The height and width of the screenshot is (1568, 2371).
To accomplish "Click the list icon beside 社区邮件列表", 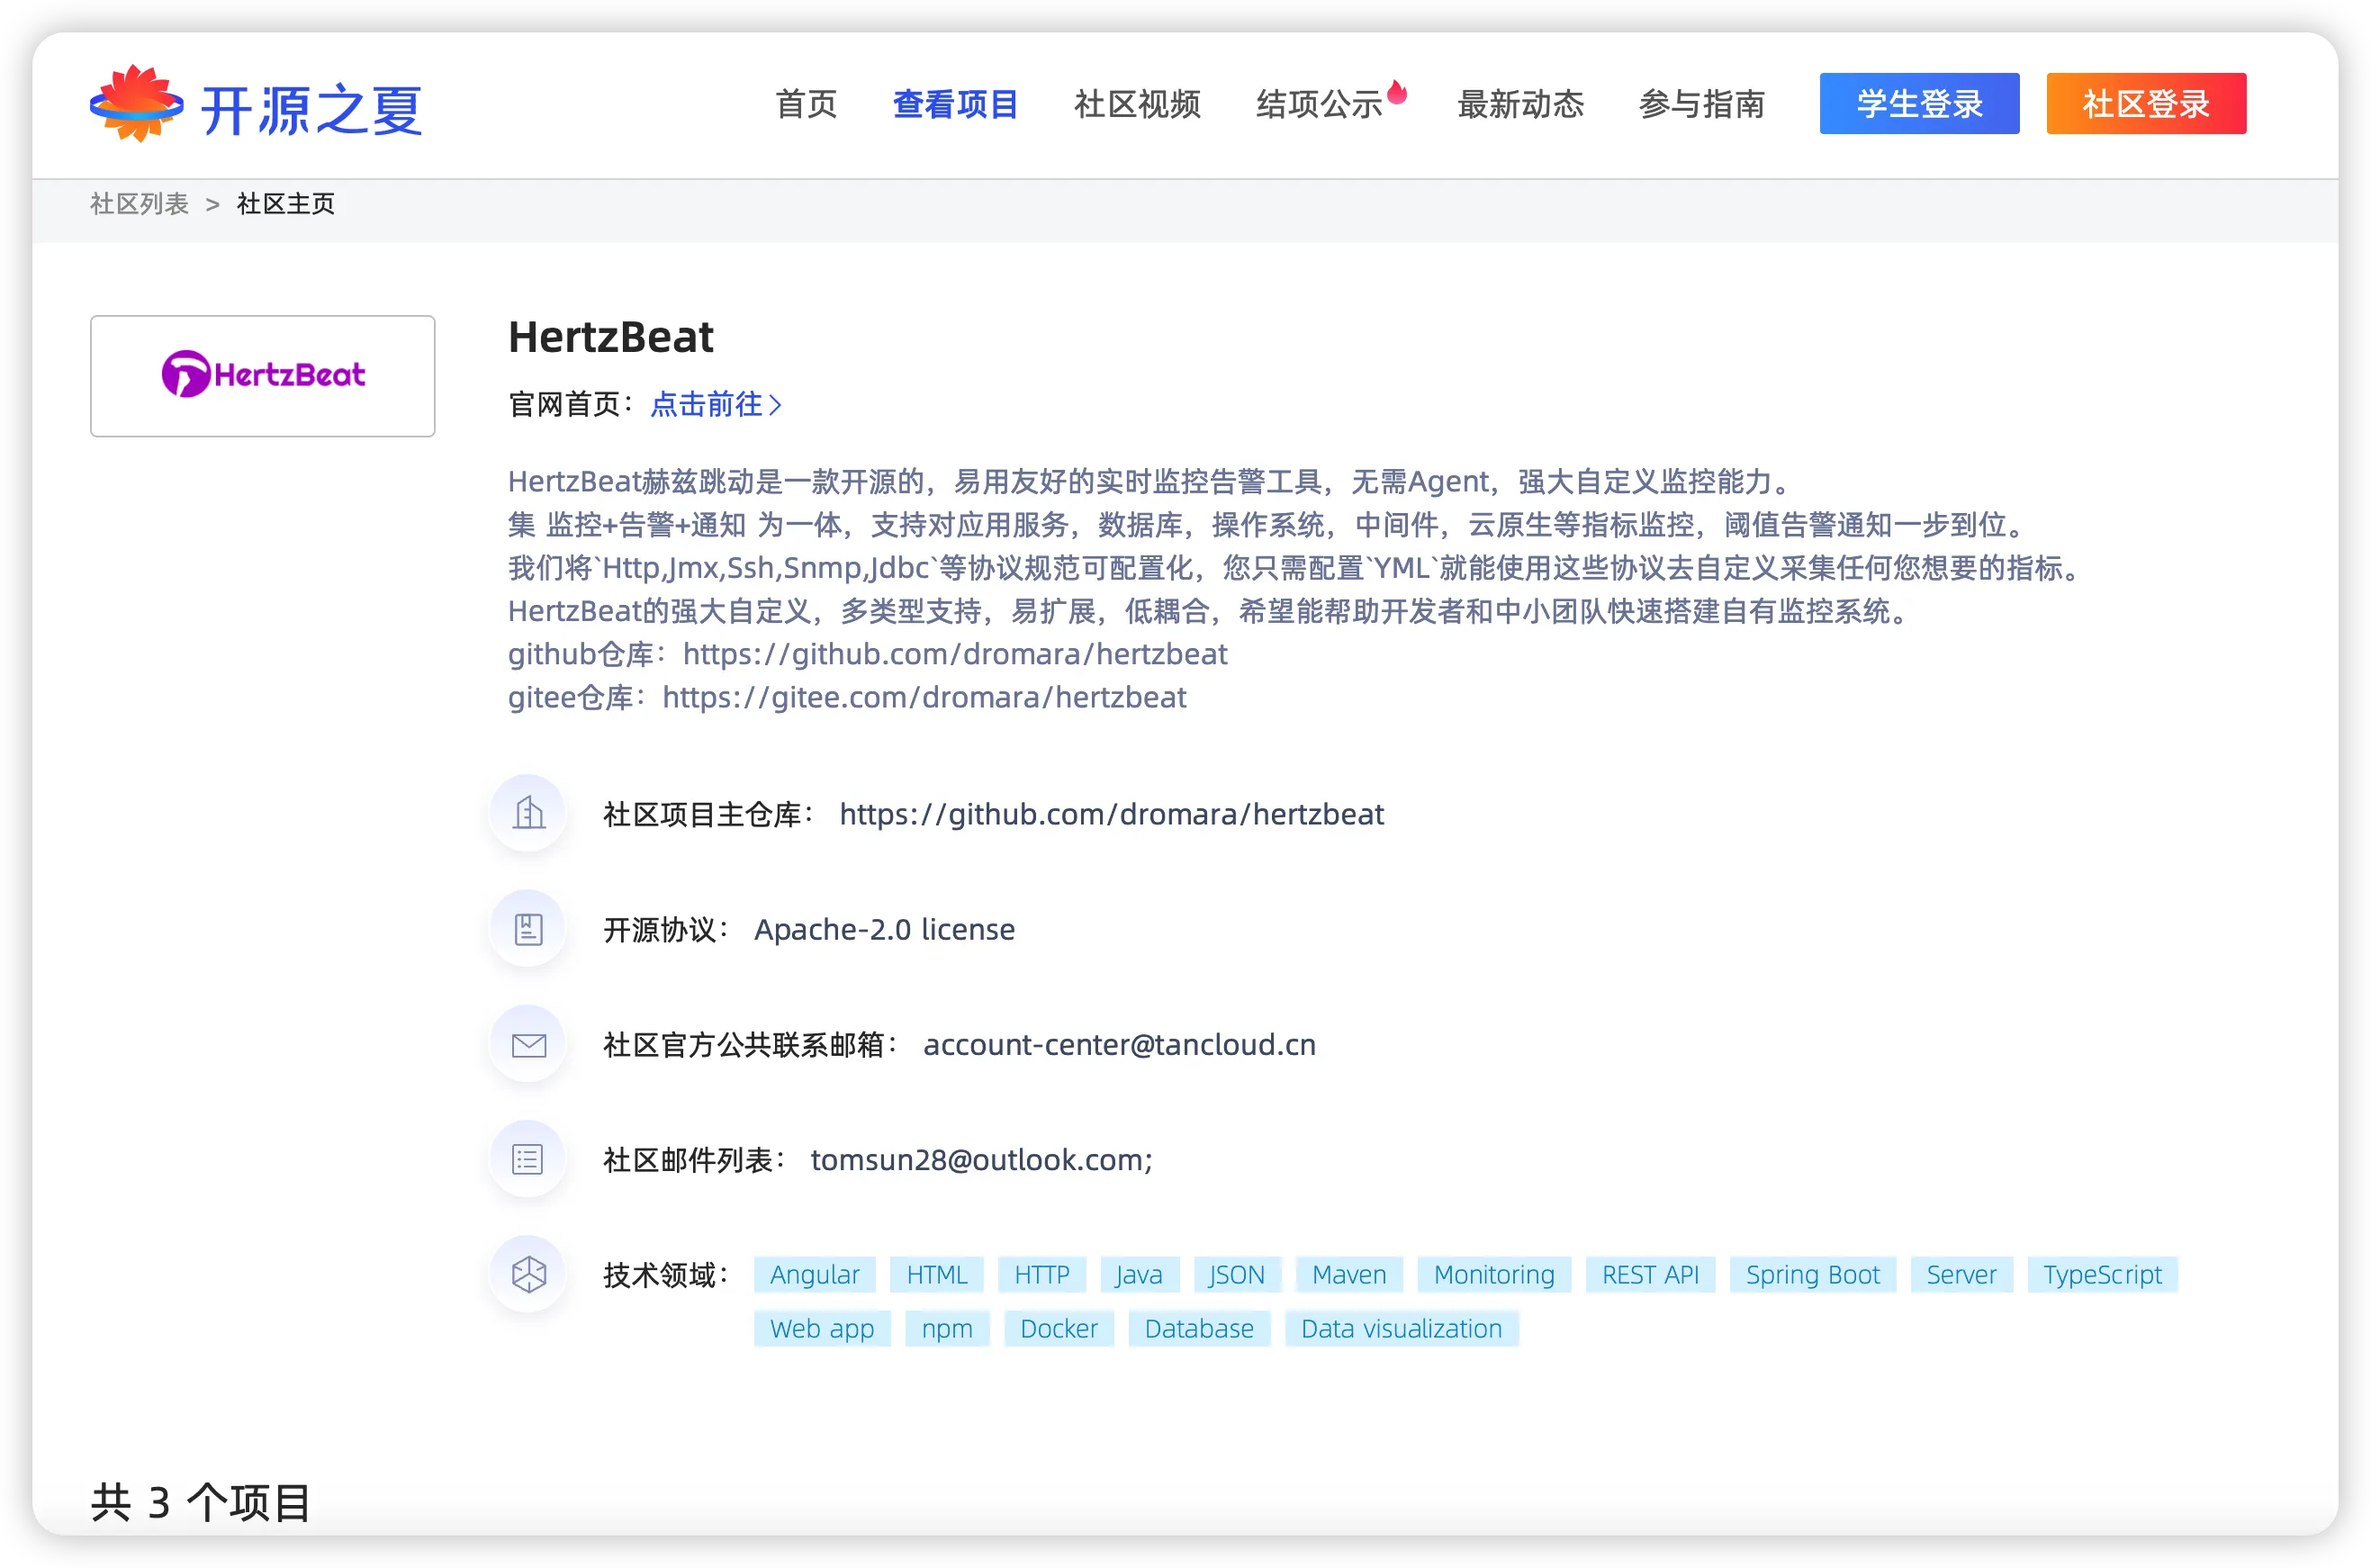I will tap(528, 1159).
